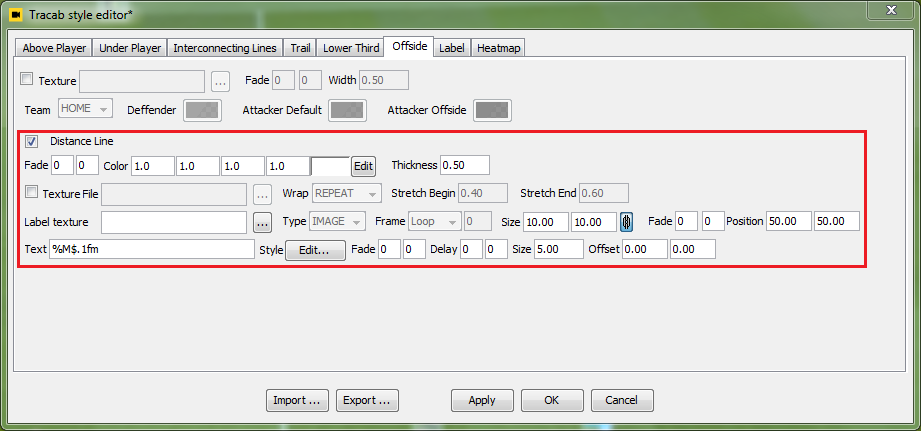Switch to the Heatmap tab
Image resolution: width=921 pixels, height=431 pixels.
pyautogui.click(x=498, y=47)
